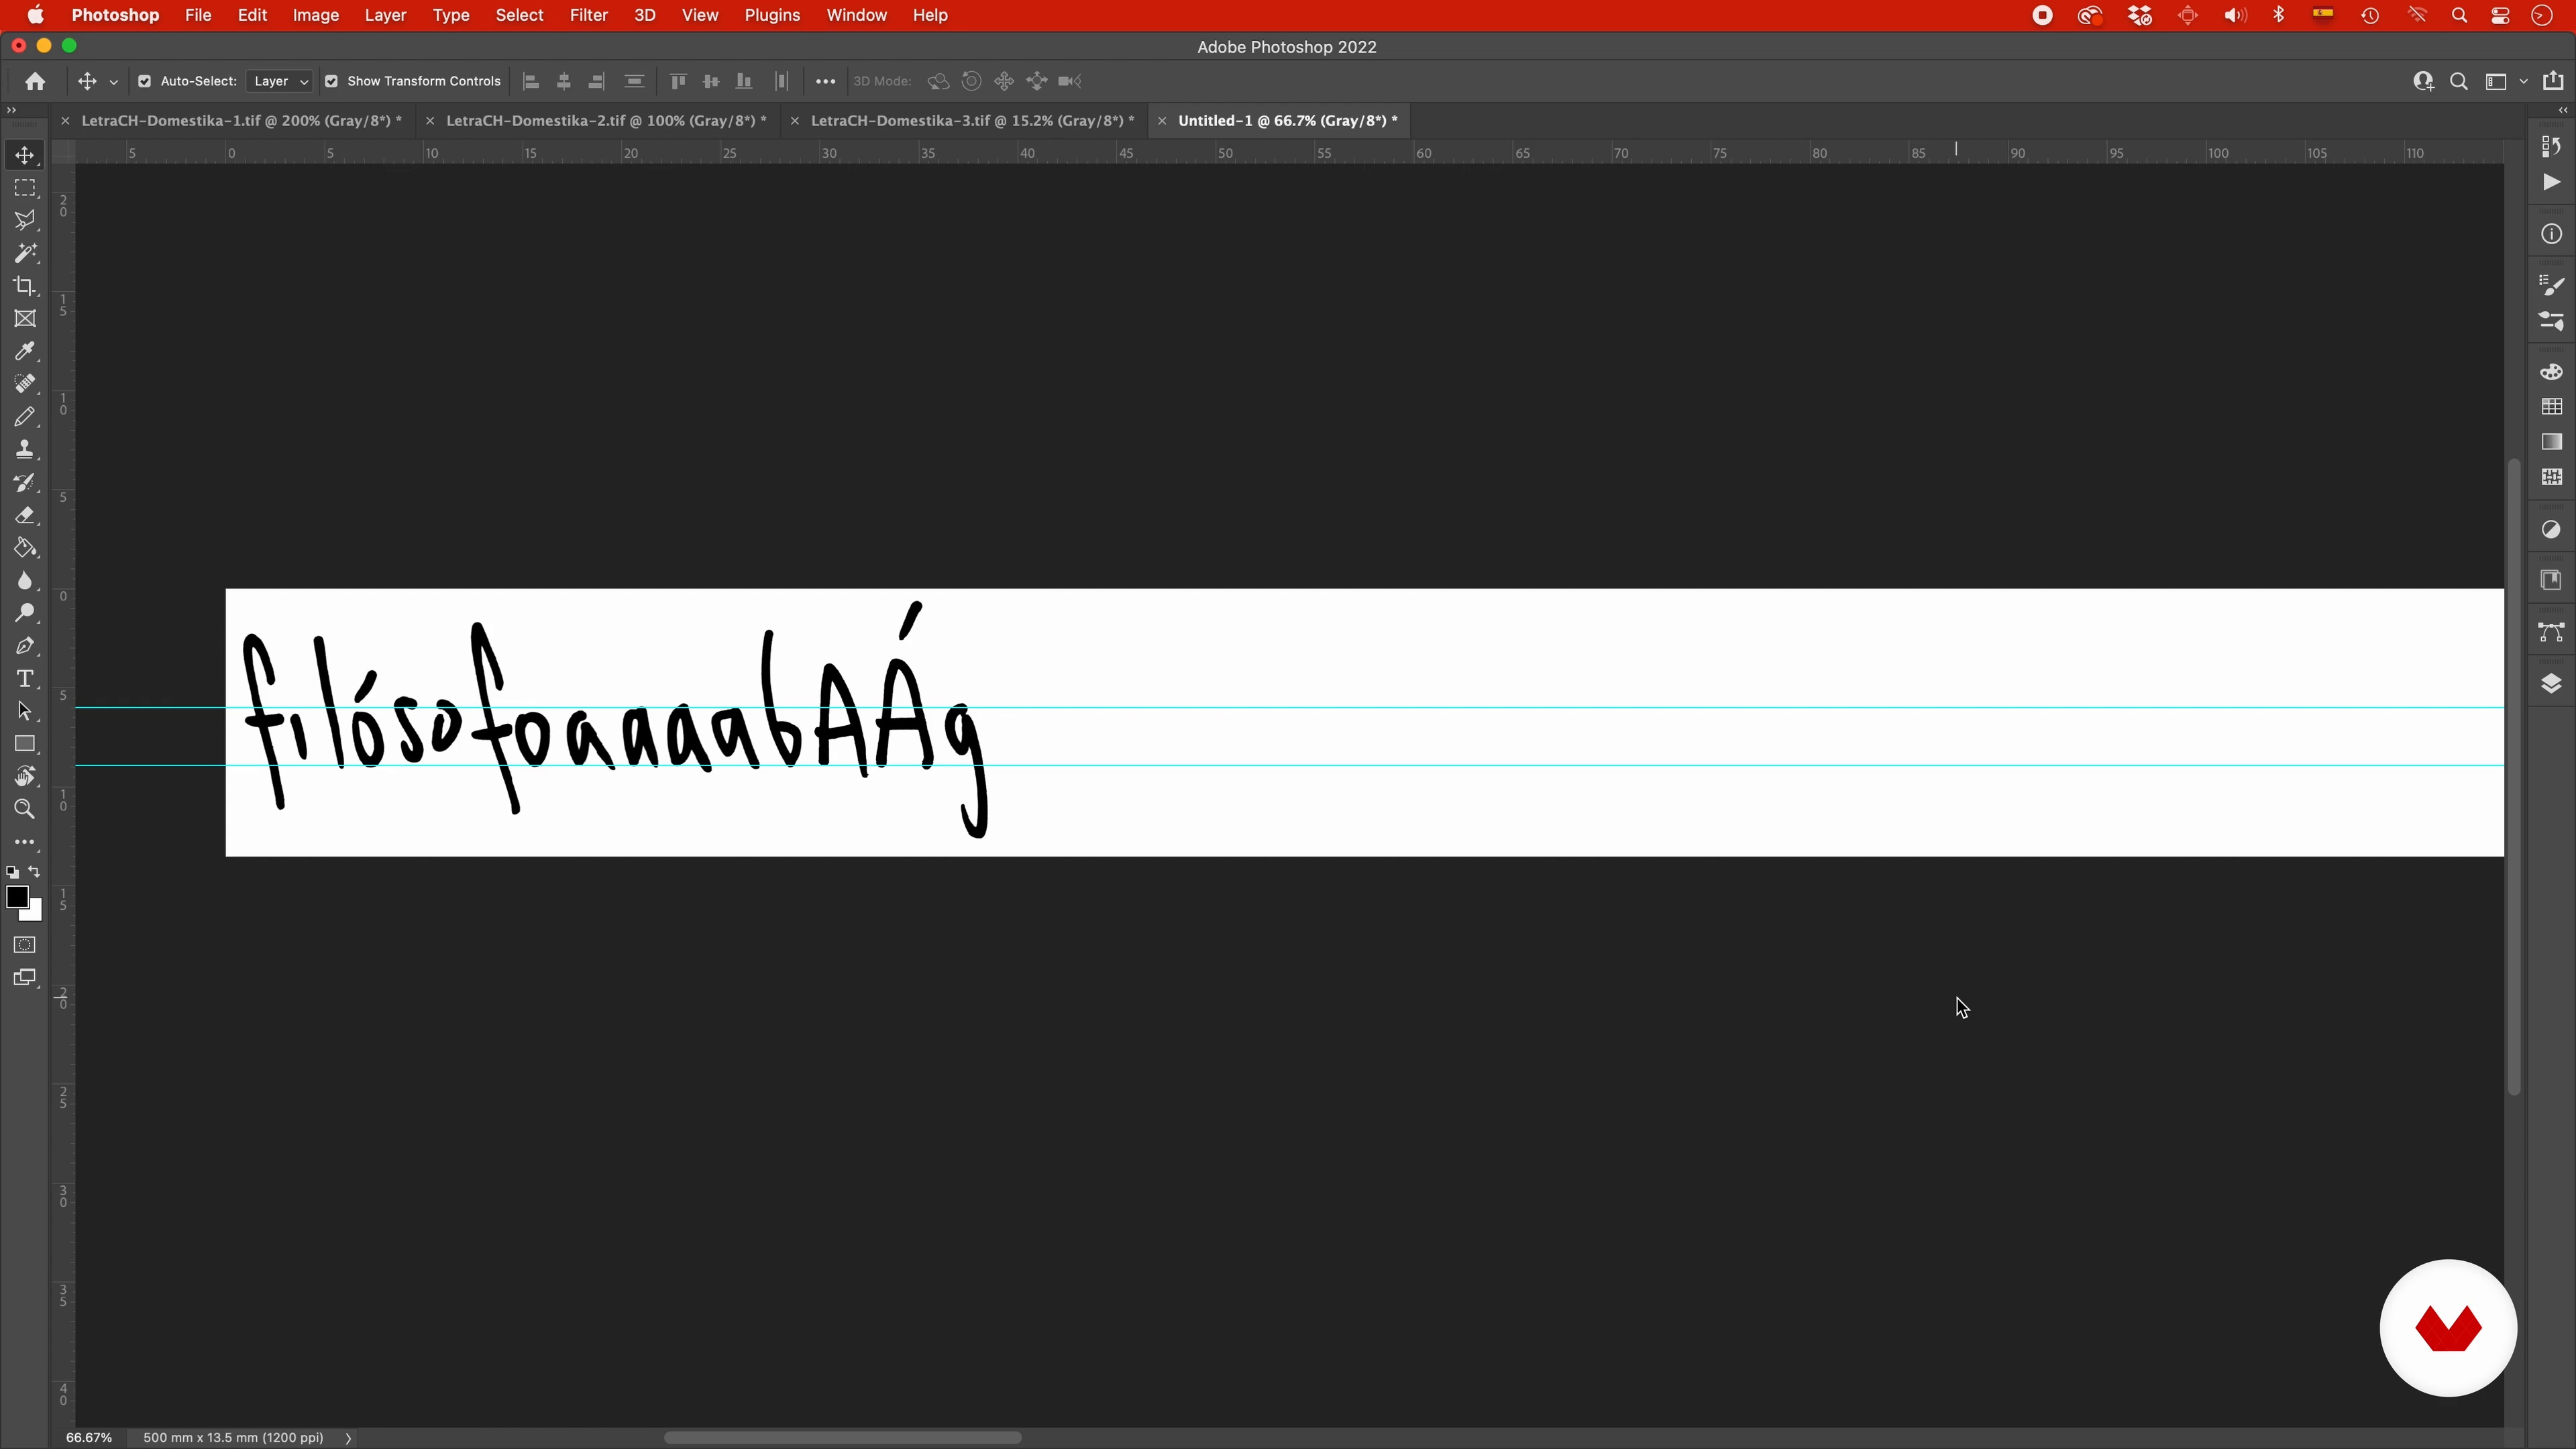Close the LetraCH-Domestika-2.tif tab
This screenshot has width=2576, height=1449.
point(430,121)
